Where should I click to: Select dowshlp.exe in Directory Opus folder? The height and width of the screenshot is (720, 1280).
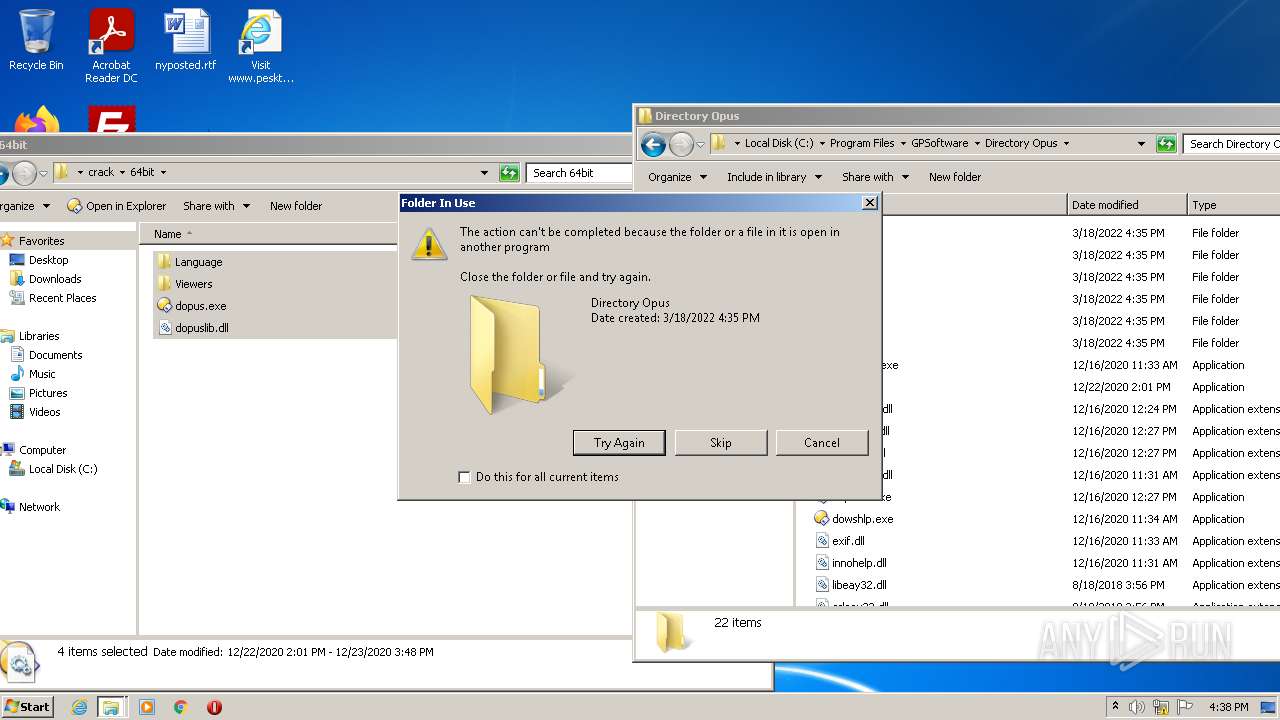point(862,519)
